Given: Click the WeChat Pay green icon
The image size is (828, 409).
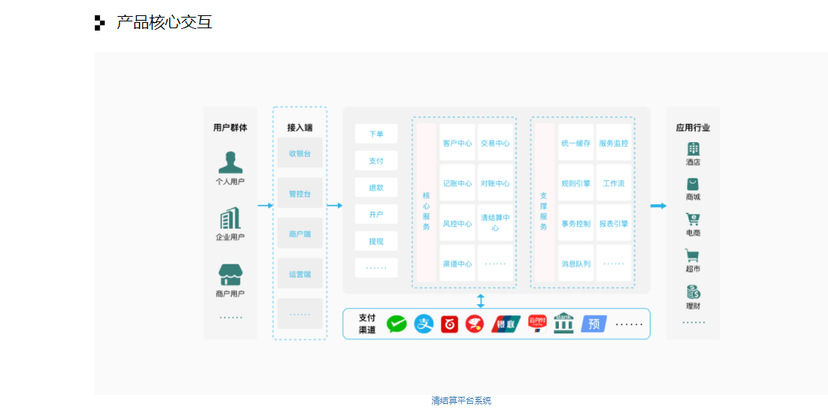Looking at the screenshot, I should (397, 324).
